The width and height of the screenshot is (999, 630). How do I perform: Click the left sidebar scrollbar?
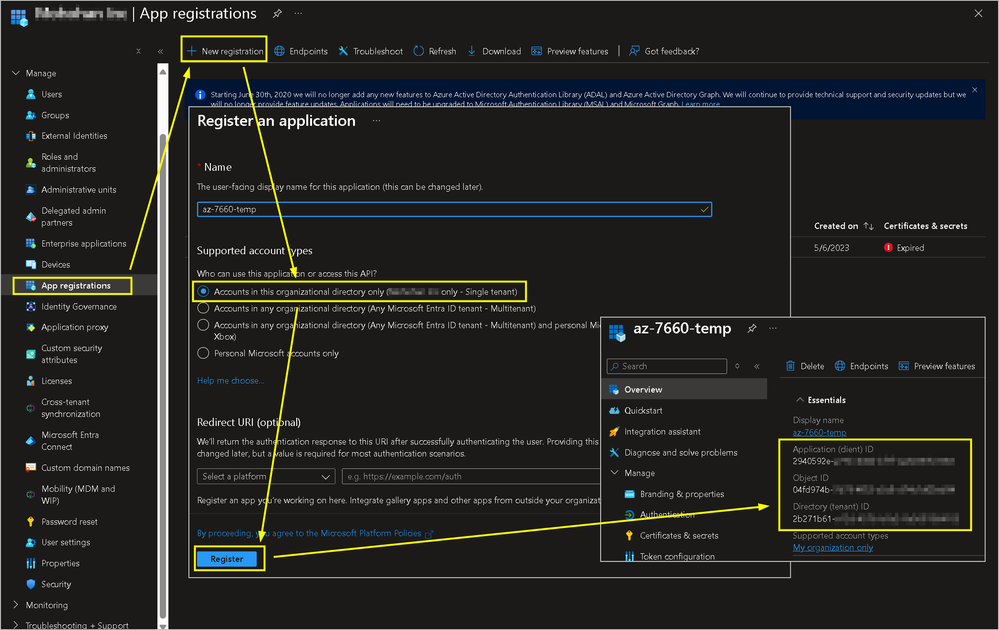(163, 376)
